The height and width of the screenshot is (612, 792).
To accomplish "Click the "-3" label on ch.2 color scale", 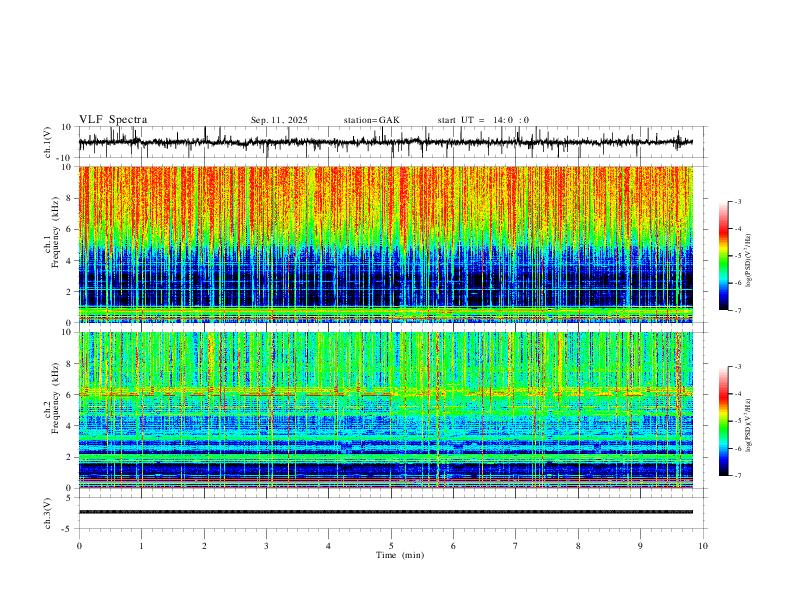I will tap(738, 367).
